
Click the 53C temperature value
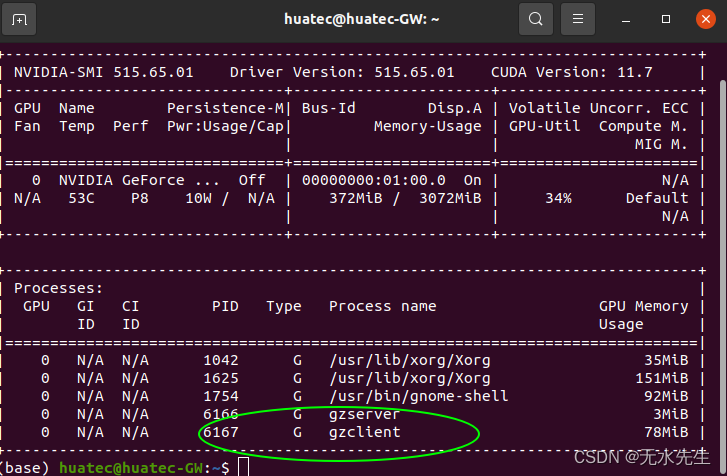coord(81,198)
